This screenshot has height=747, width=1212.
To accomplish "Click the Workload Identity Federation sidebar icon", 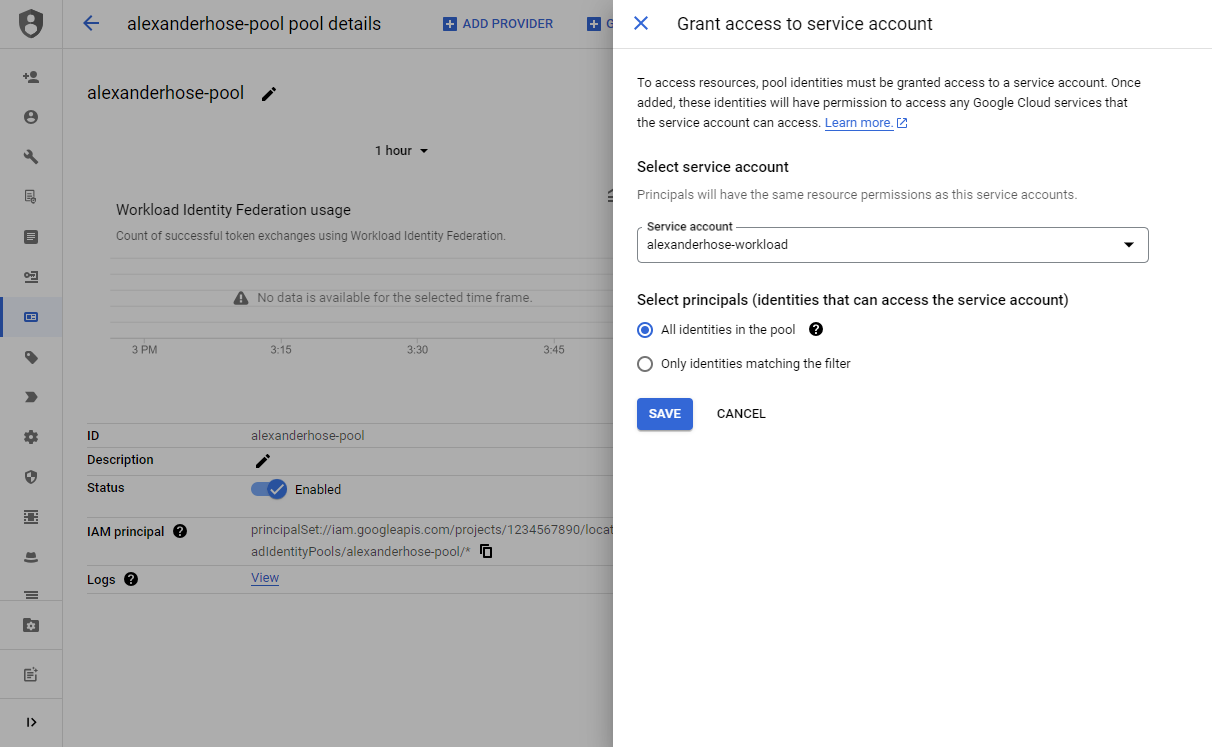I will [30, 316].
